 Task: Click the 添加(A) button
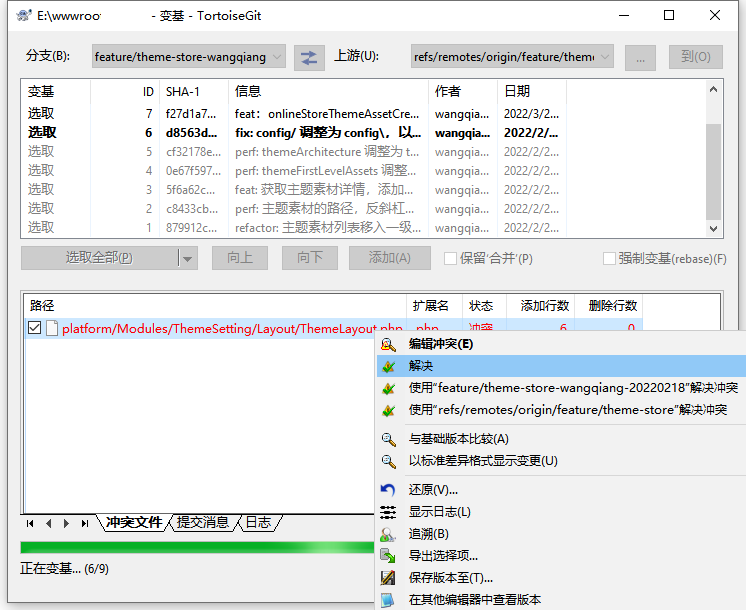click(x=390, y=258)
